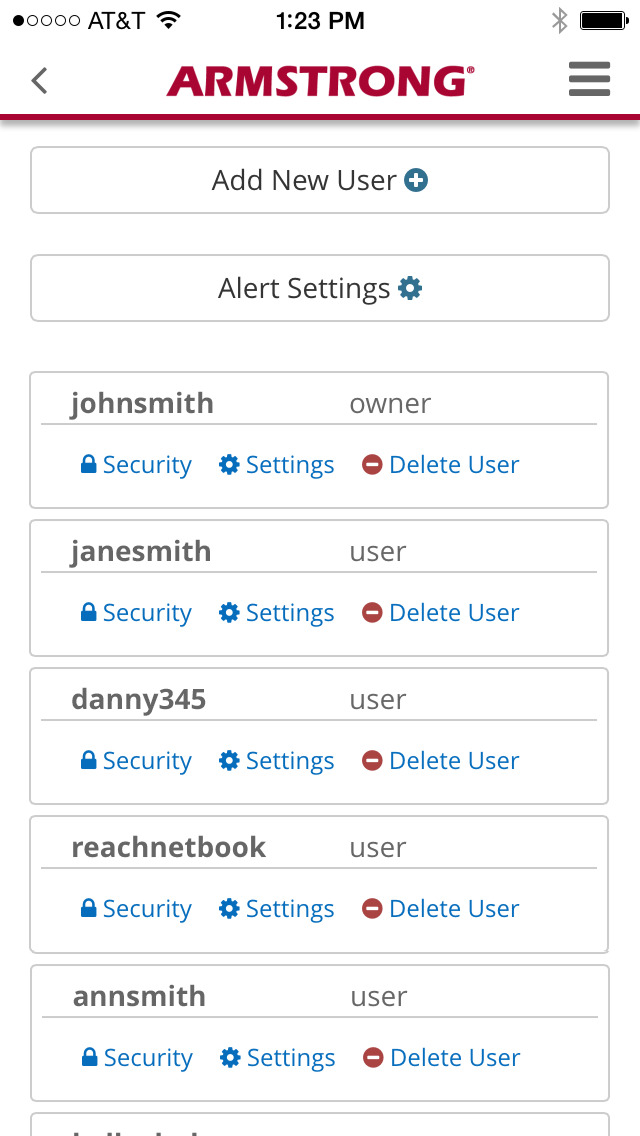
Task: Open Settings for johnsmith
Action: coord(289,465)
